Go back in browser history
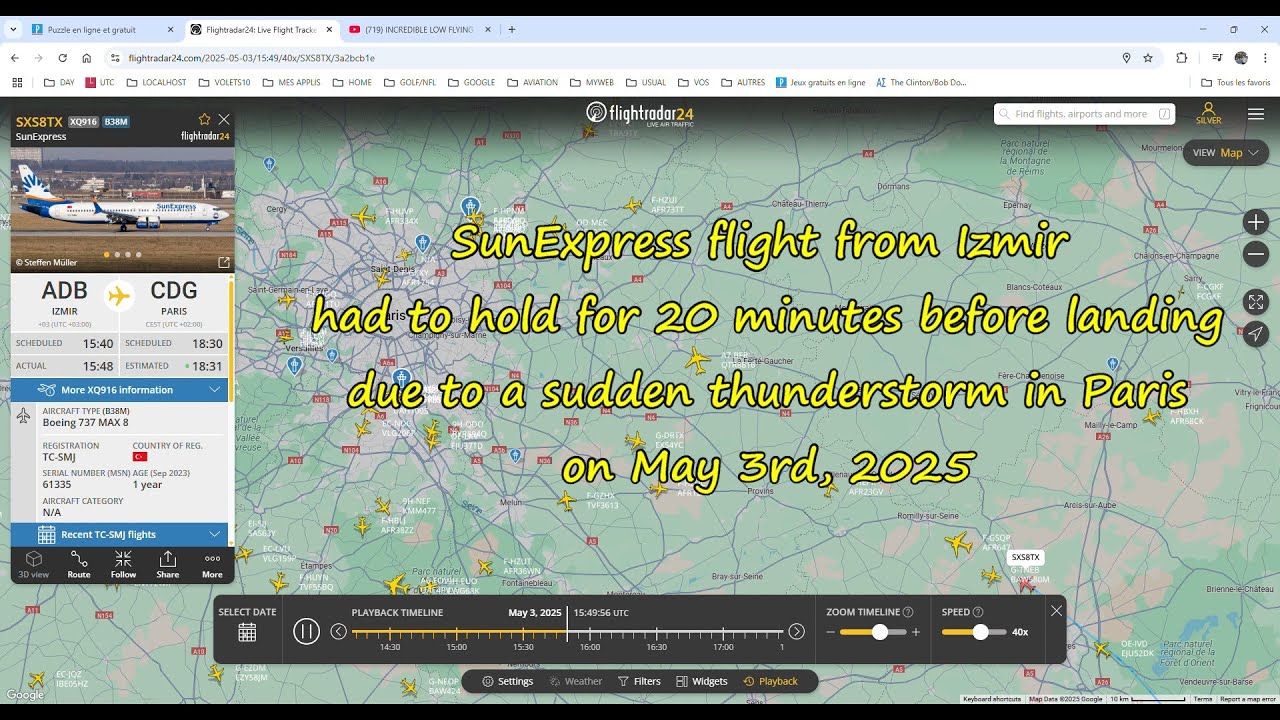 (14, 58)
